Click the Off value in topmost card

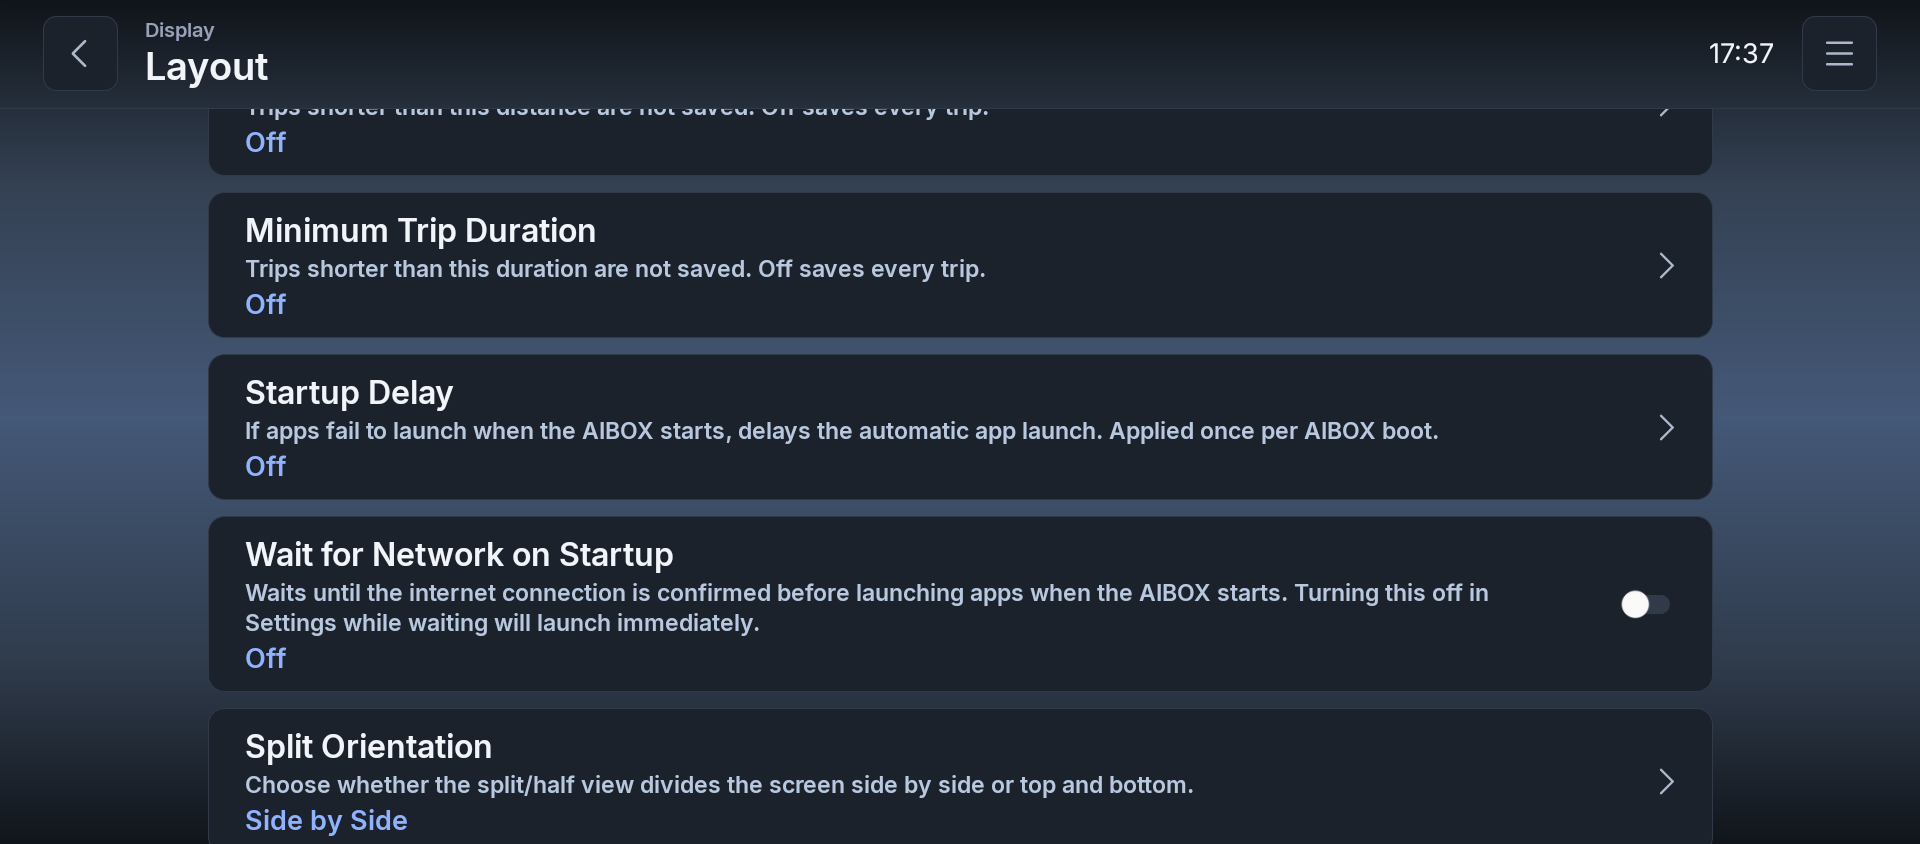[x=266, y=142]
